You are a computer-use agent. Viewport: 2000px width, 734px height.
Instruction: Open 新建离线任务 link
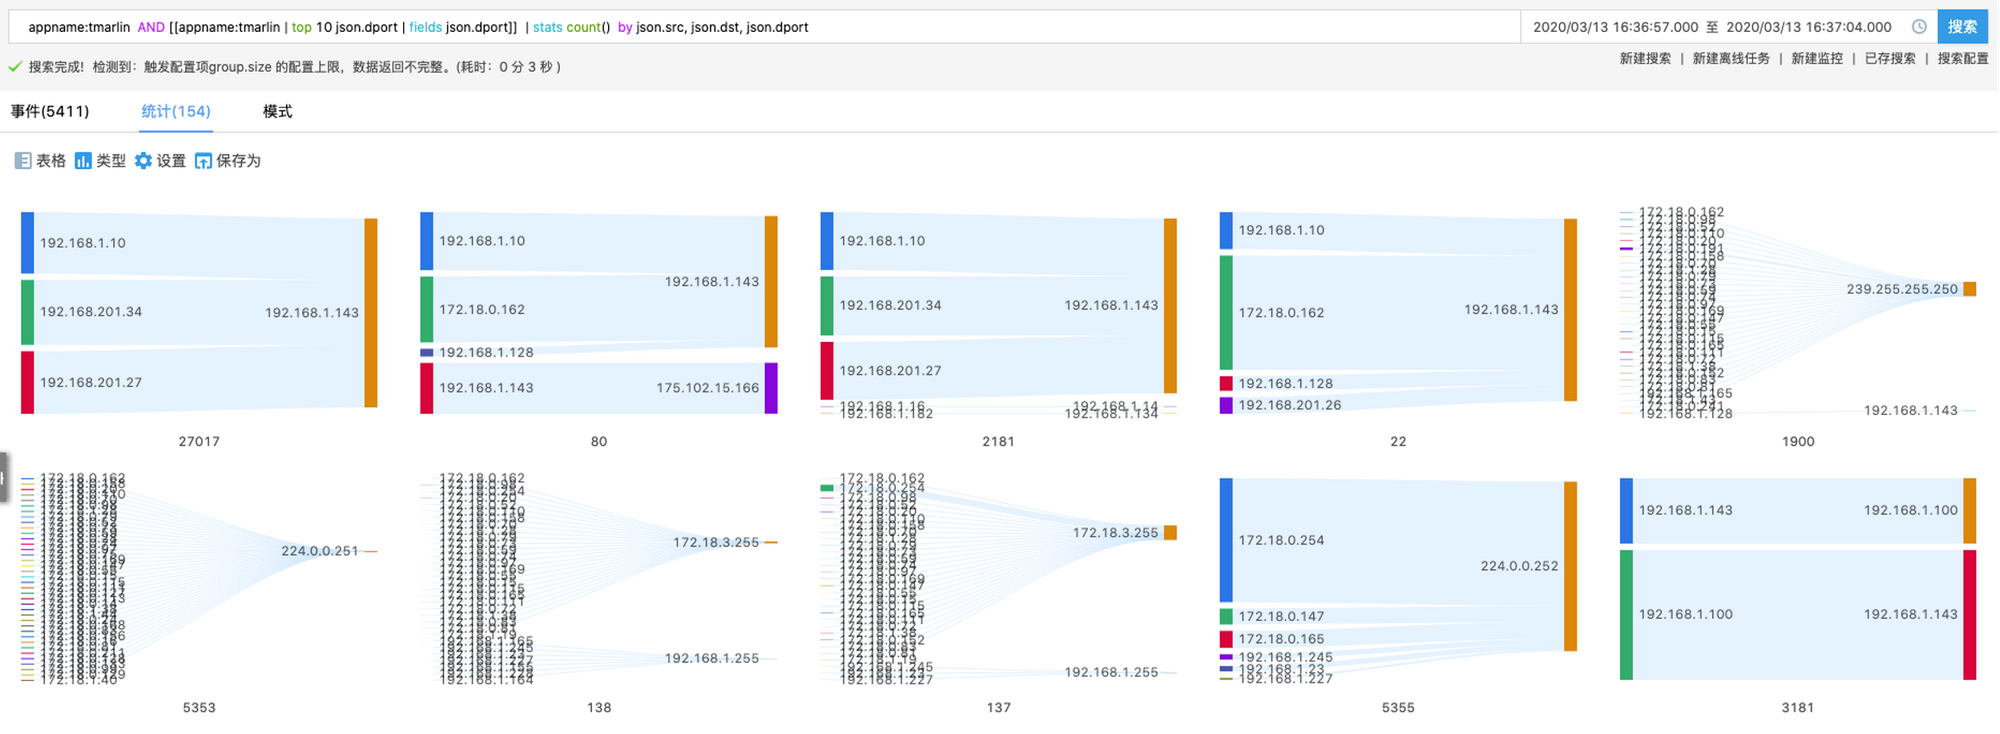[x=1730, y=59]
